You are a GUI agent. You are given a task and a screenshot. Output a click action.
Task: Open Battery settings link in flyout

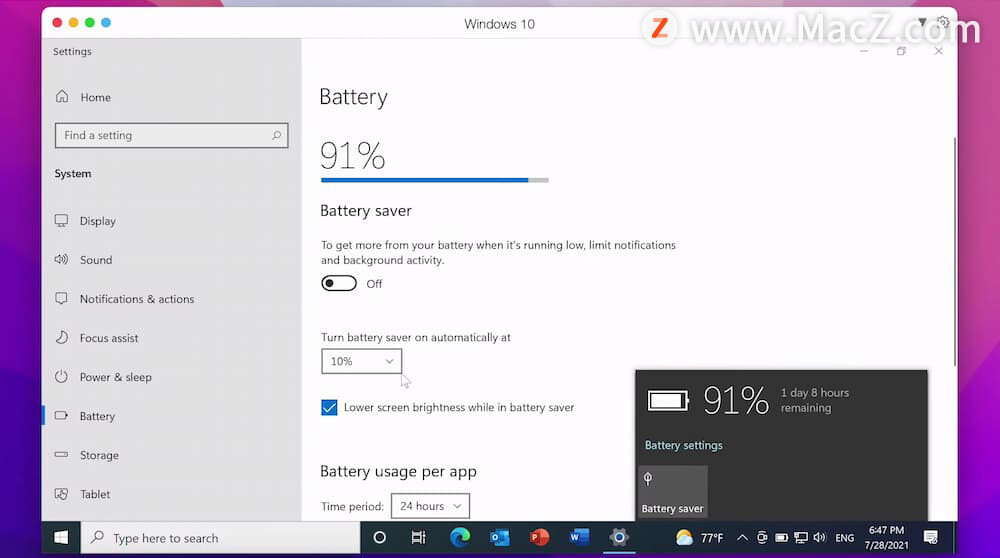click(x=684, y=445)
